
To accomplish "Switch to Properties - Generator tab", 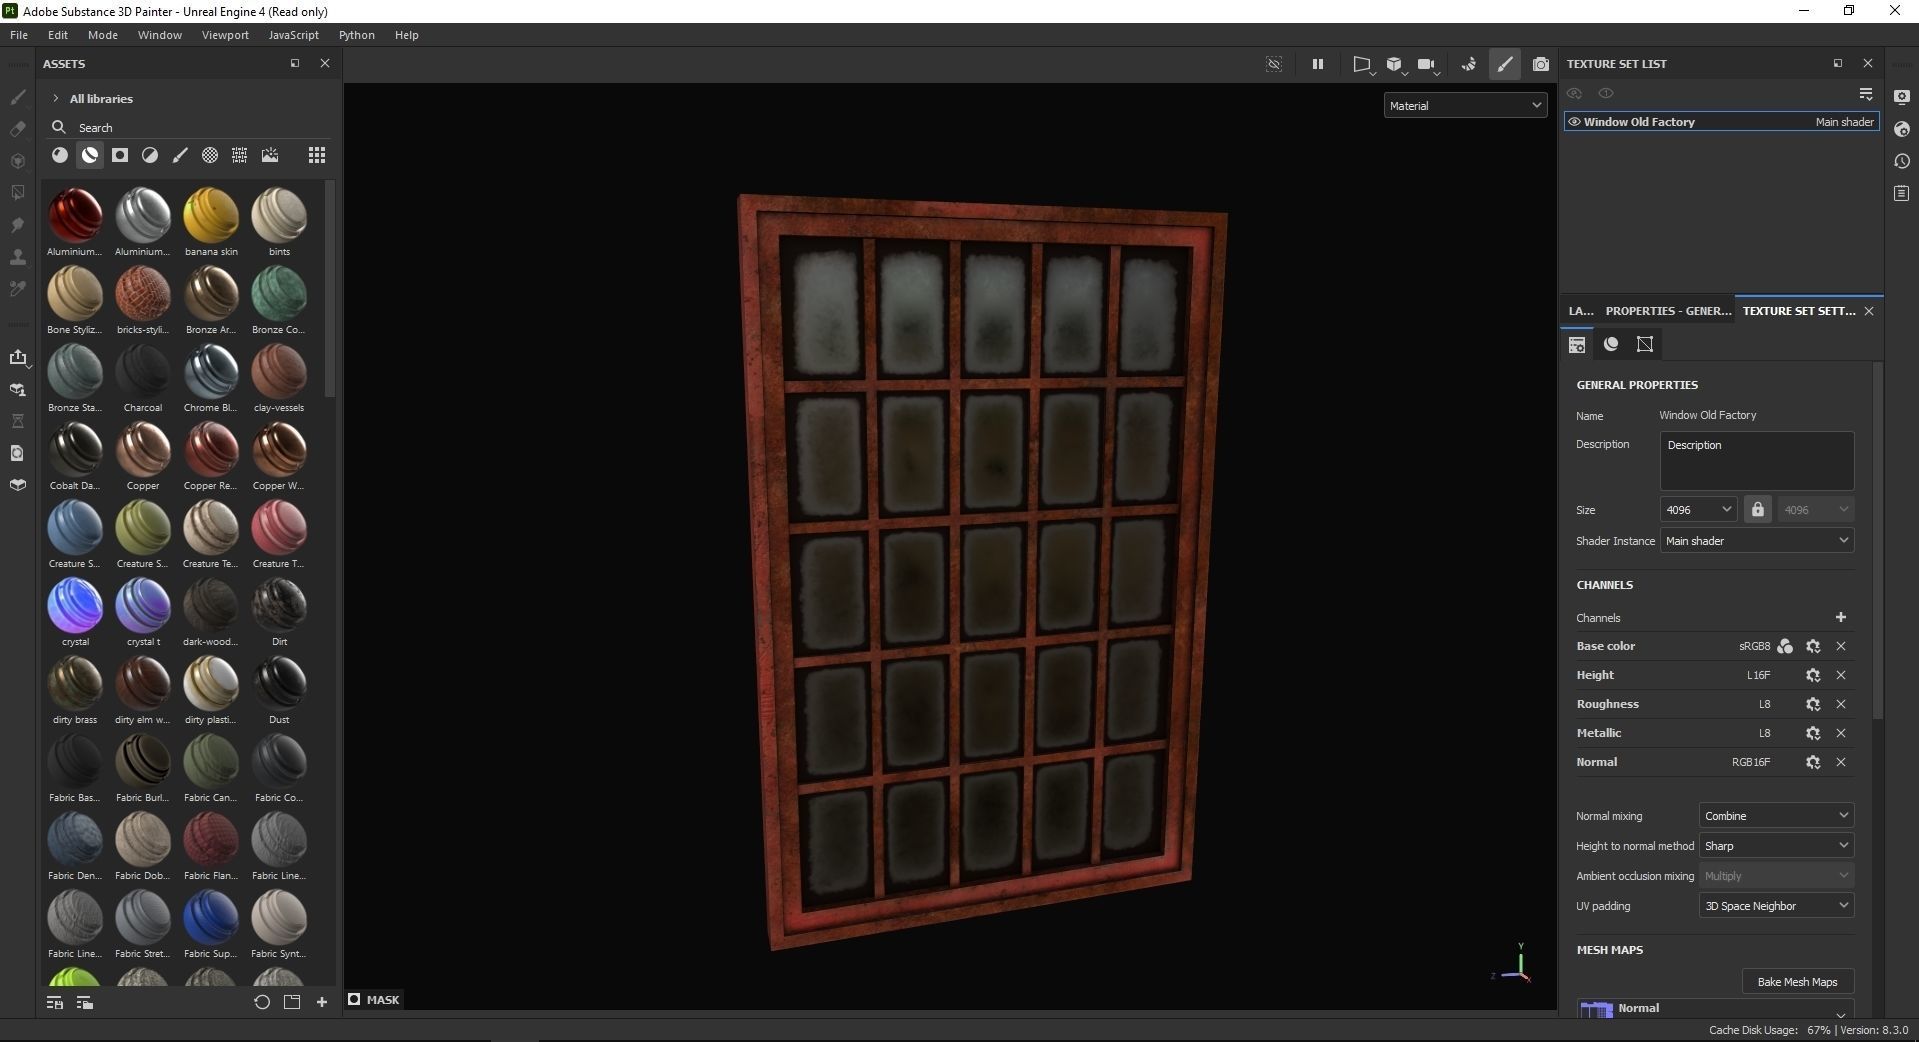I will point(1668,311).
